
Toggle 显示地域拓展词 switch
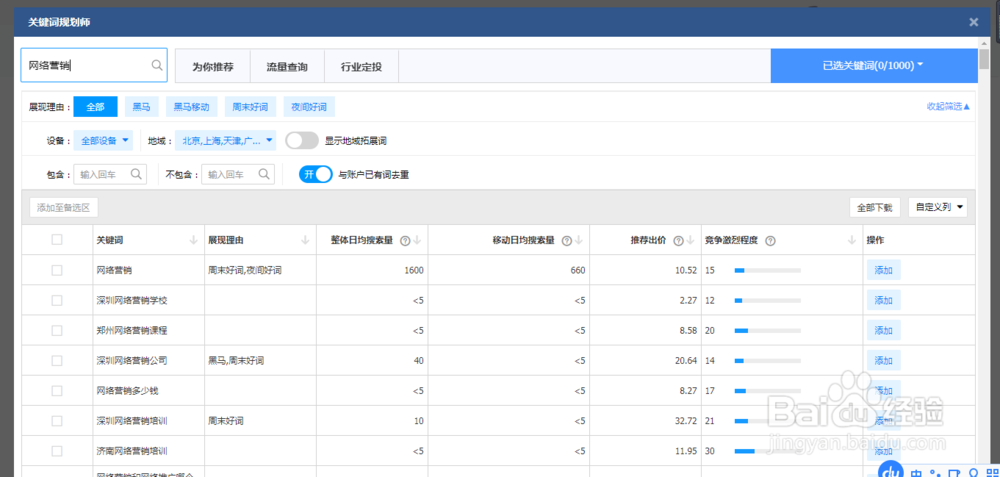pyautogui.click(x=302, y=140)
